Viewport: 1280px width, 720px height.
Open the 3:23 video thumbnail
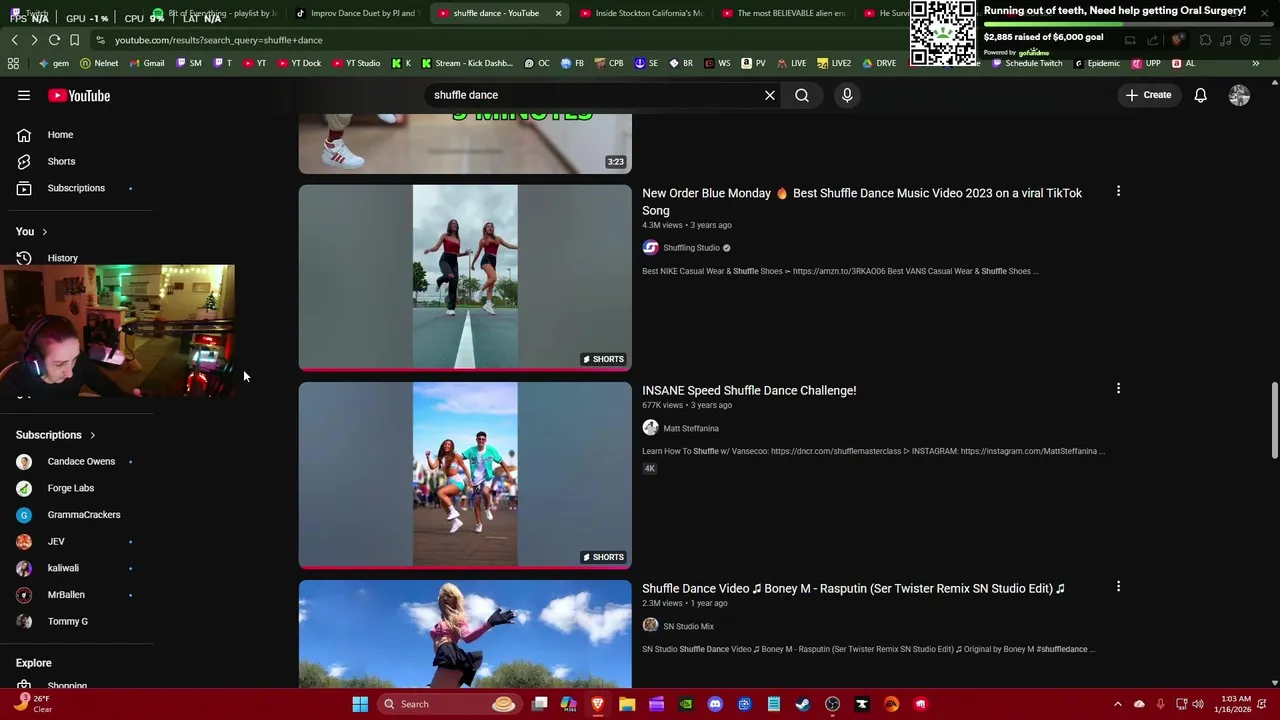pos(465,144)
